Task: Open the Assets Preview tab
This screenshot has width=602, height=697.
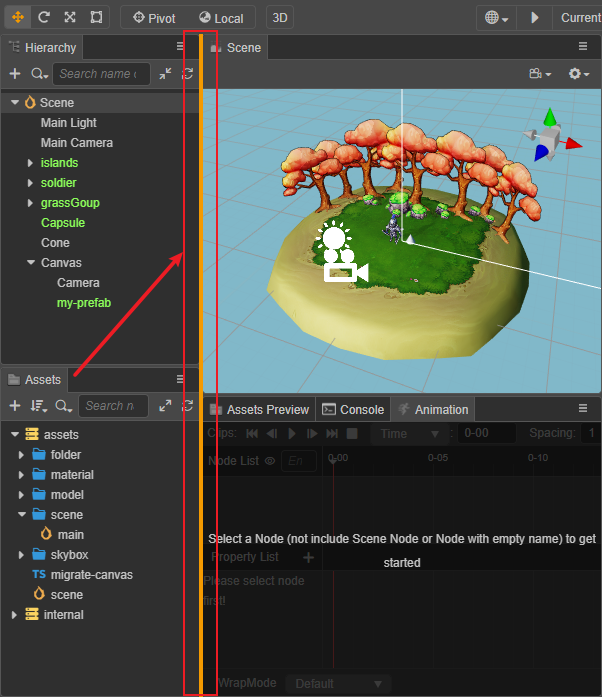Action: [x=260, y=409]
